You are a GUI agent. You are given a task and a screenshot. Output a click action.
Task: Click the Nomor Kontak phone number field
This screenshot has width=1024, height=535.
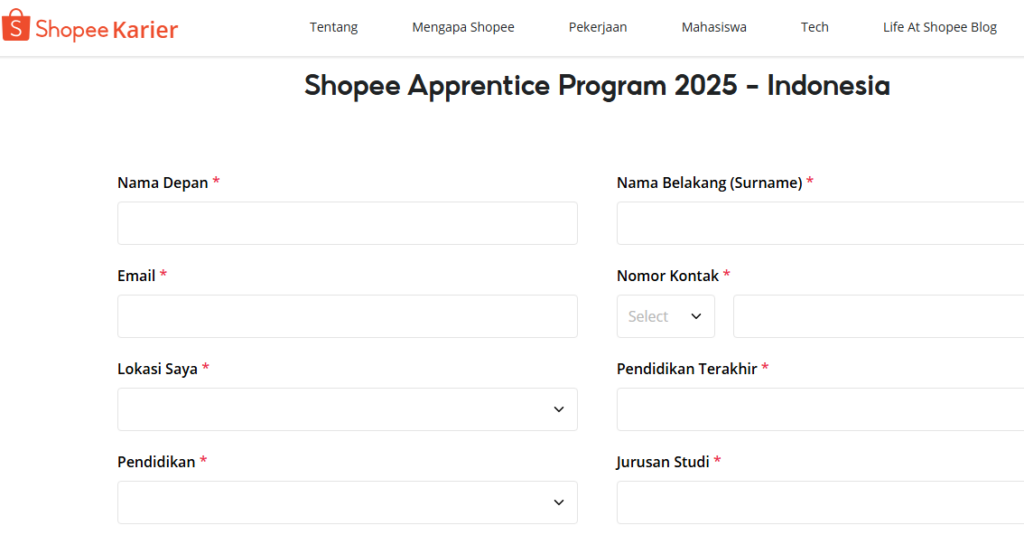pos(878,316)
